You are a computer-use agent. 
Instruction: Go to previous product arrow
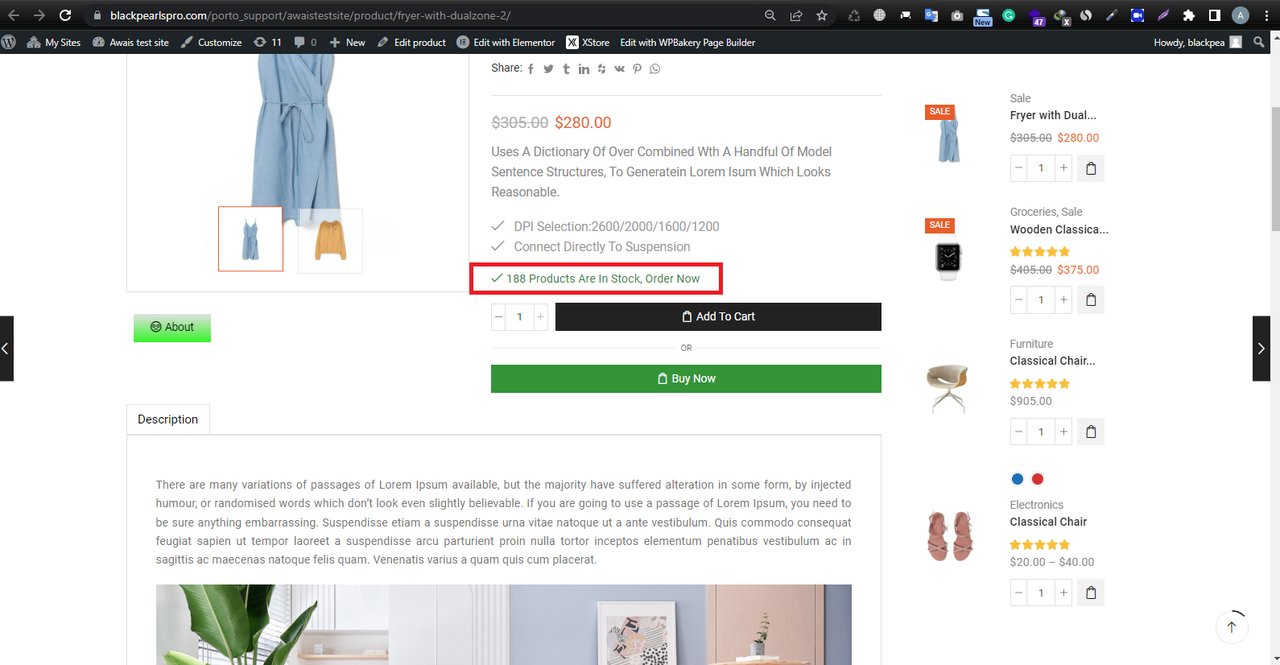pos(6,348)
